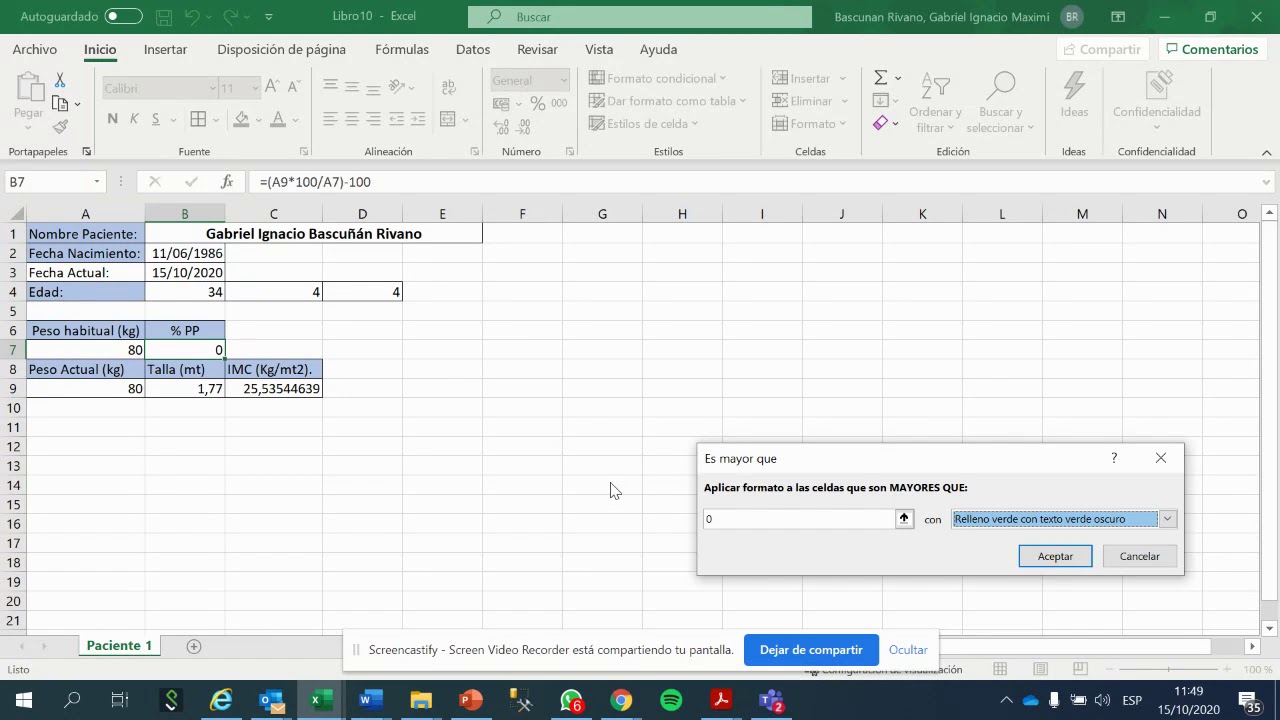Open the Name Box dropdown arrow
The width and height of the screenshot is (1280, 720).
(97, 182)
